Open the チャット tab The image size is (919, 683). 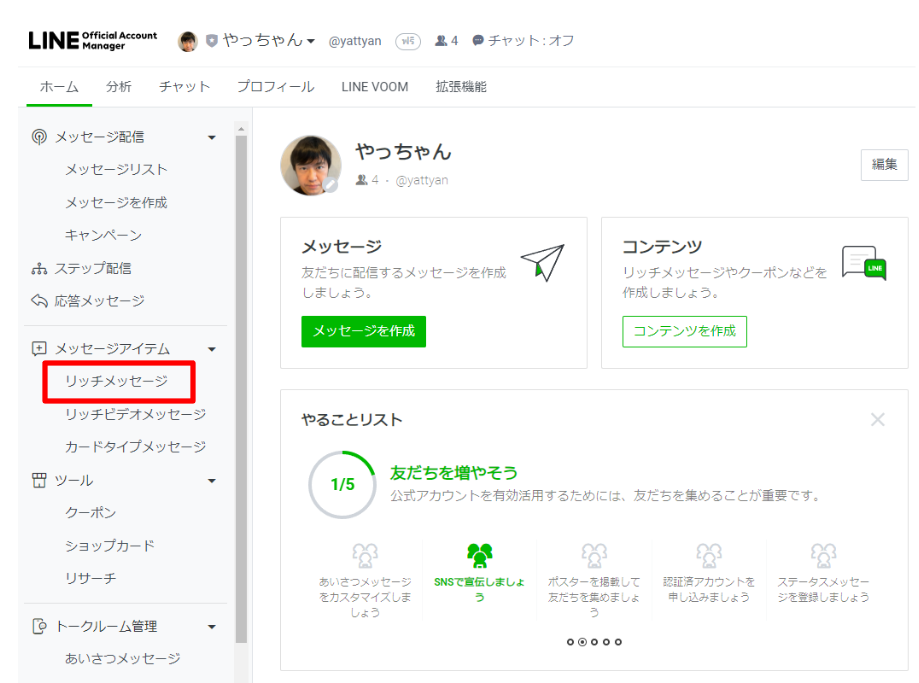[x=184, y=87]
